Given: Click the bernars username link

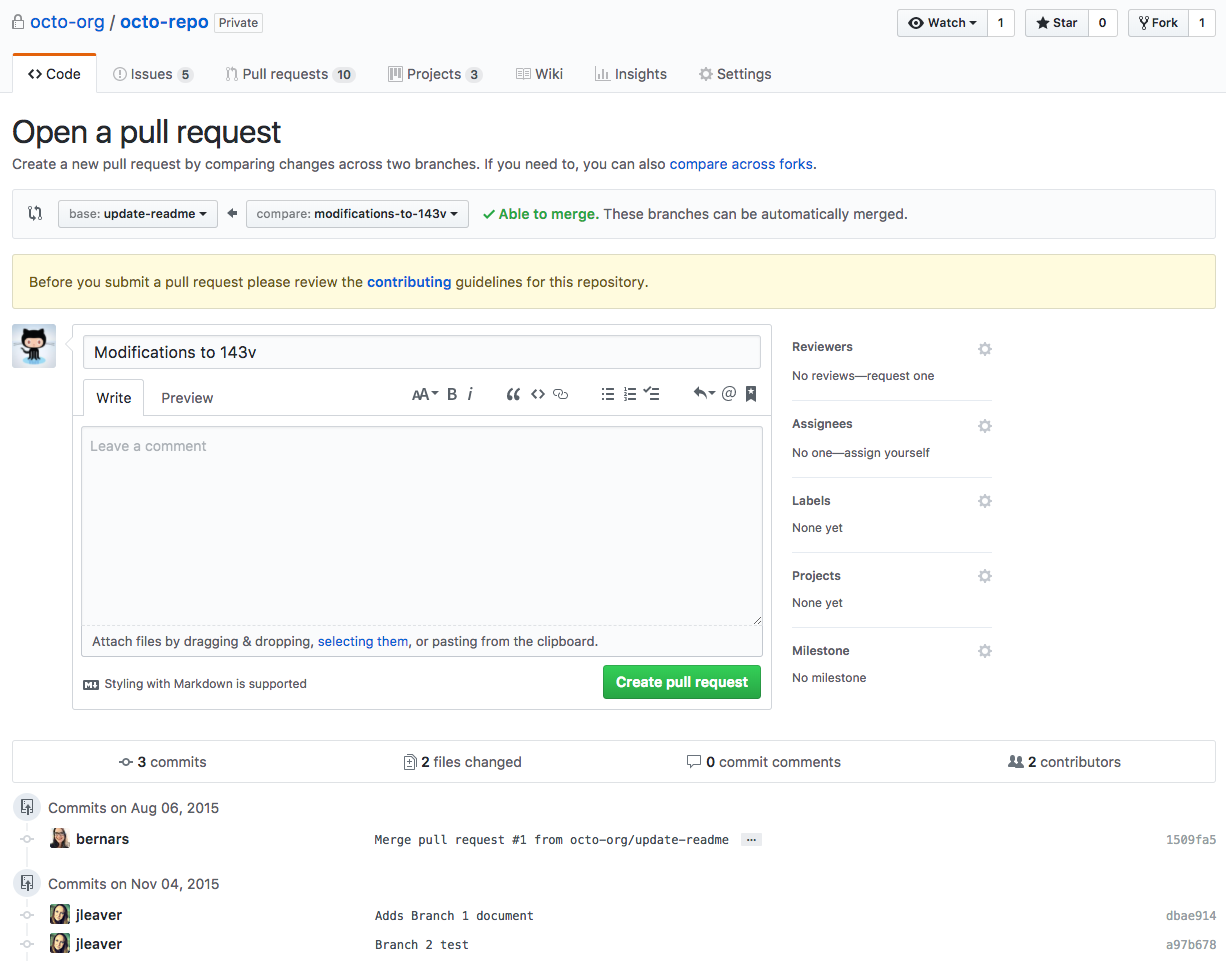Looking at the screenshot, I should tap(102, 839).
